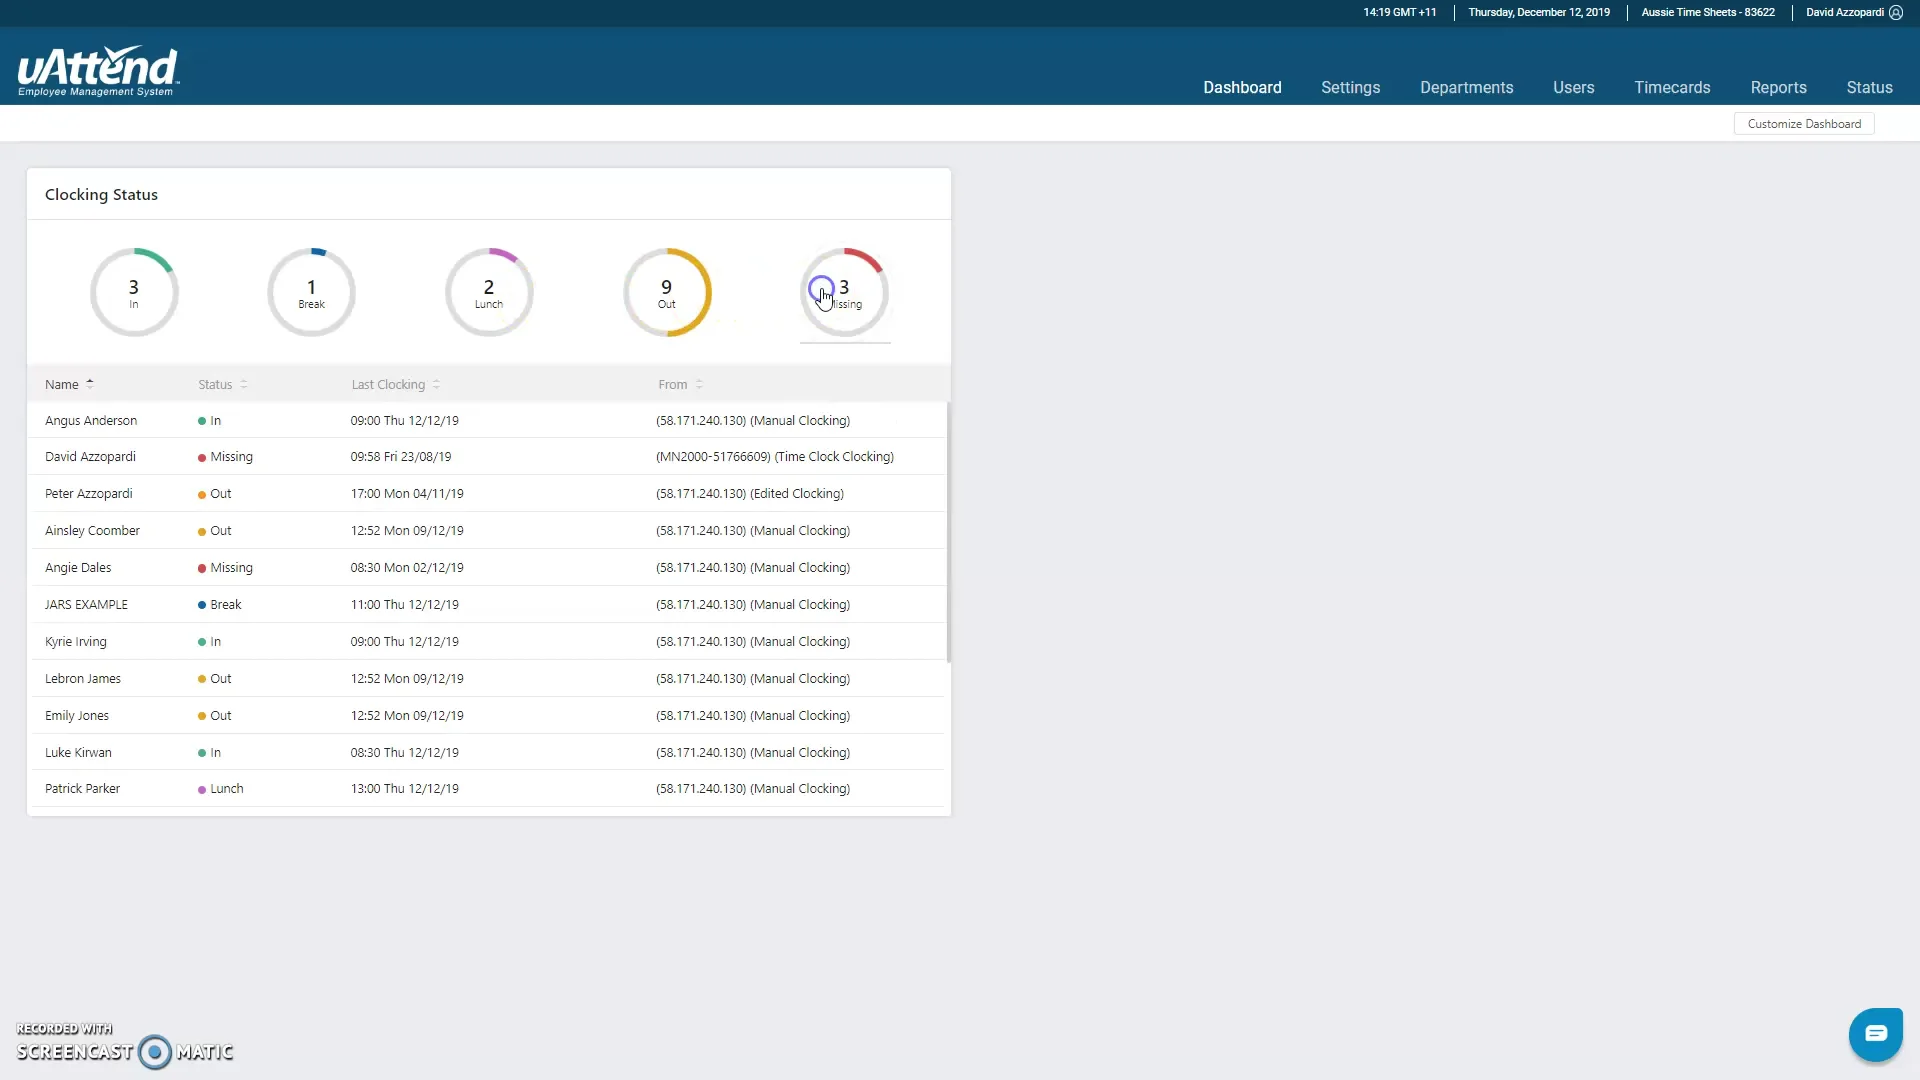Click Clocking Status panel title
This screenshot has height=1080, width=1920.
click(x=101, y=194)
